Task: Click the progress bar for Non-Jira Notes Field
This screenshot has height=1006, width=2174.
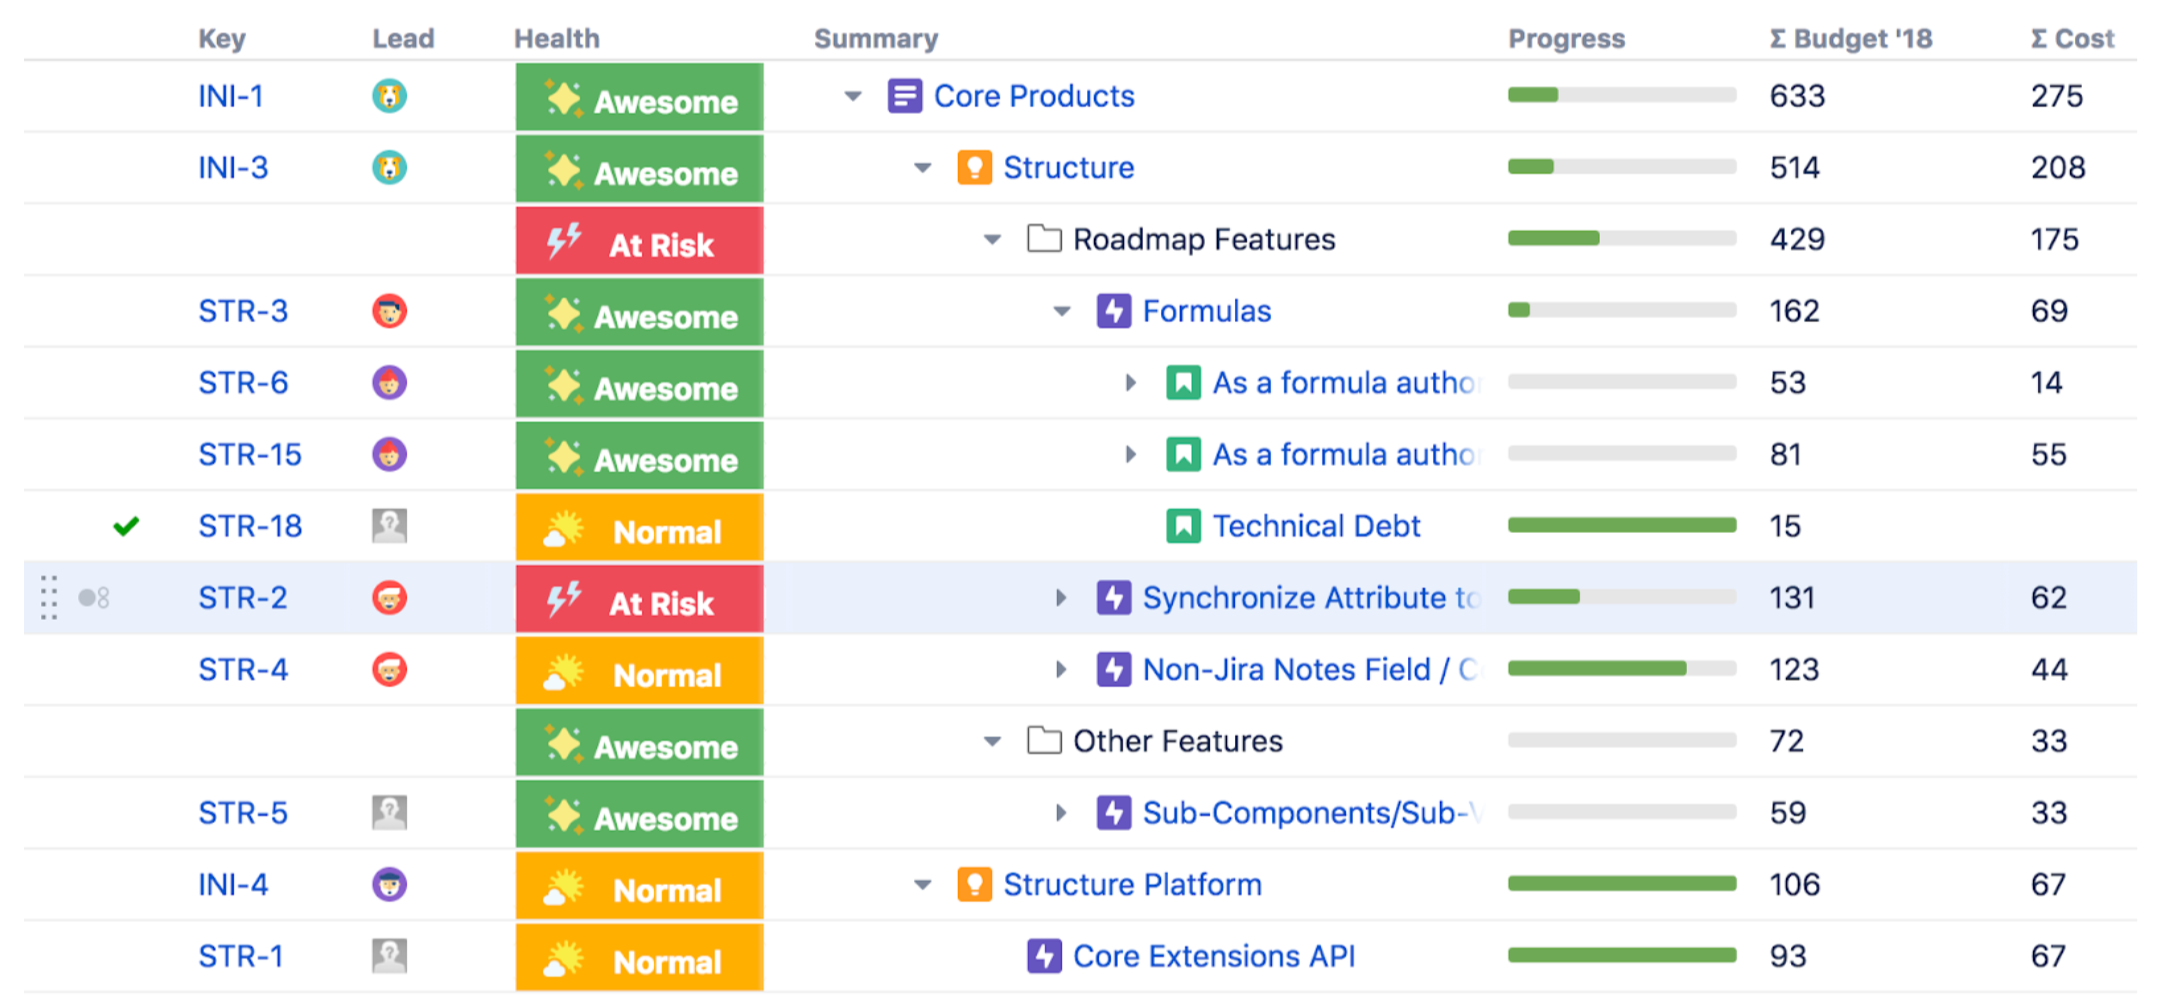Action: 1621,669
